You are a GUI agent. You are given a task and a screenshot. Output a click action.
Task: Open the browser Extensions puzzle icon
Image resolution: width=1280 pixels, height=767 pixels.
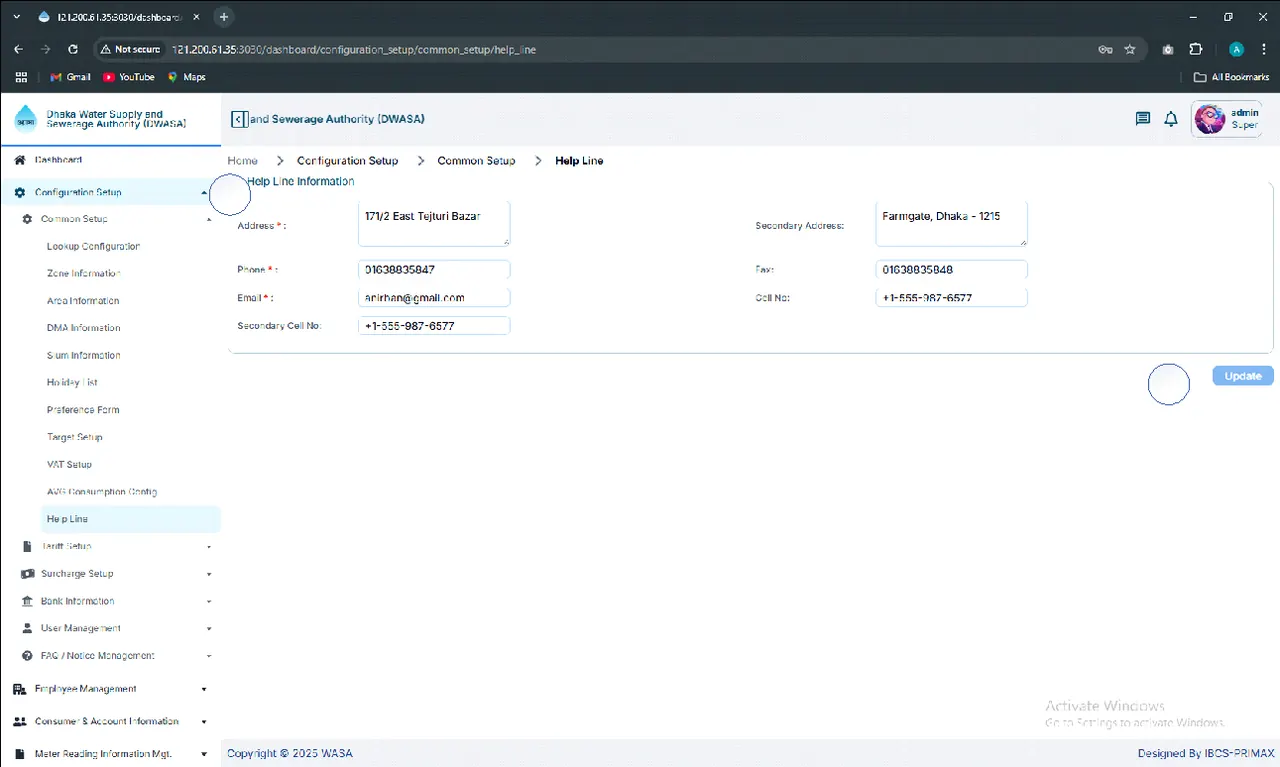pyautogui.click(x=1195, y=49)
